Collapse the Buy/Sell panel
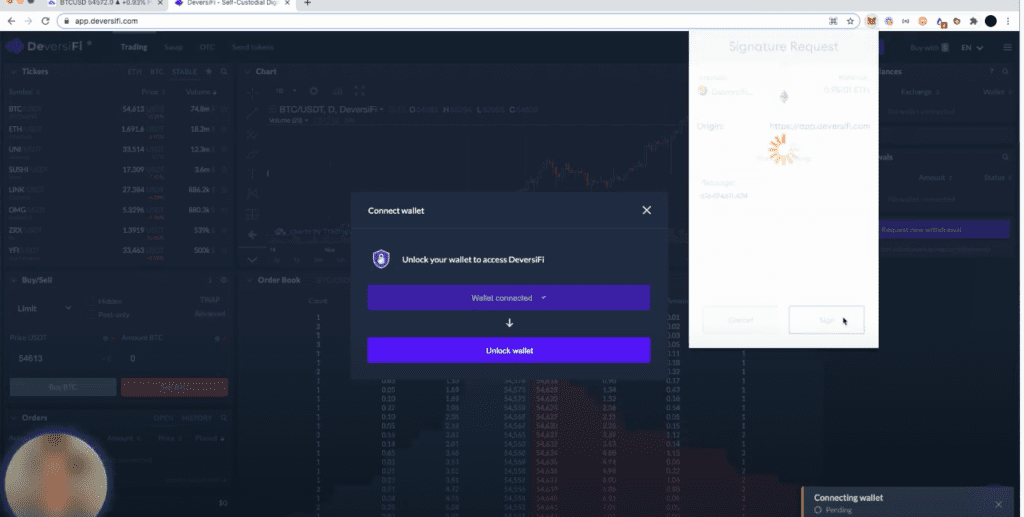Image resolution: width=1024 pixels, height=517 pixels. (13, 280)
